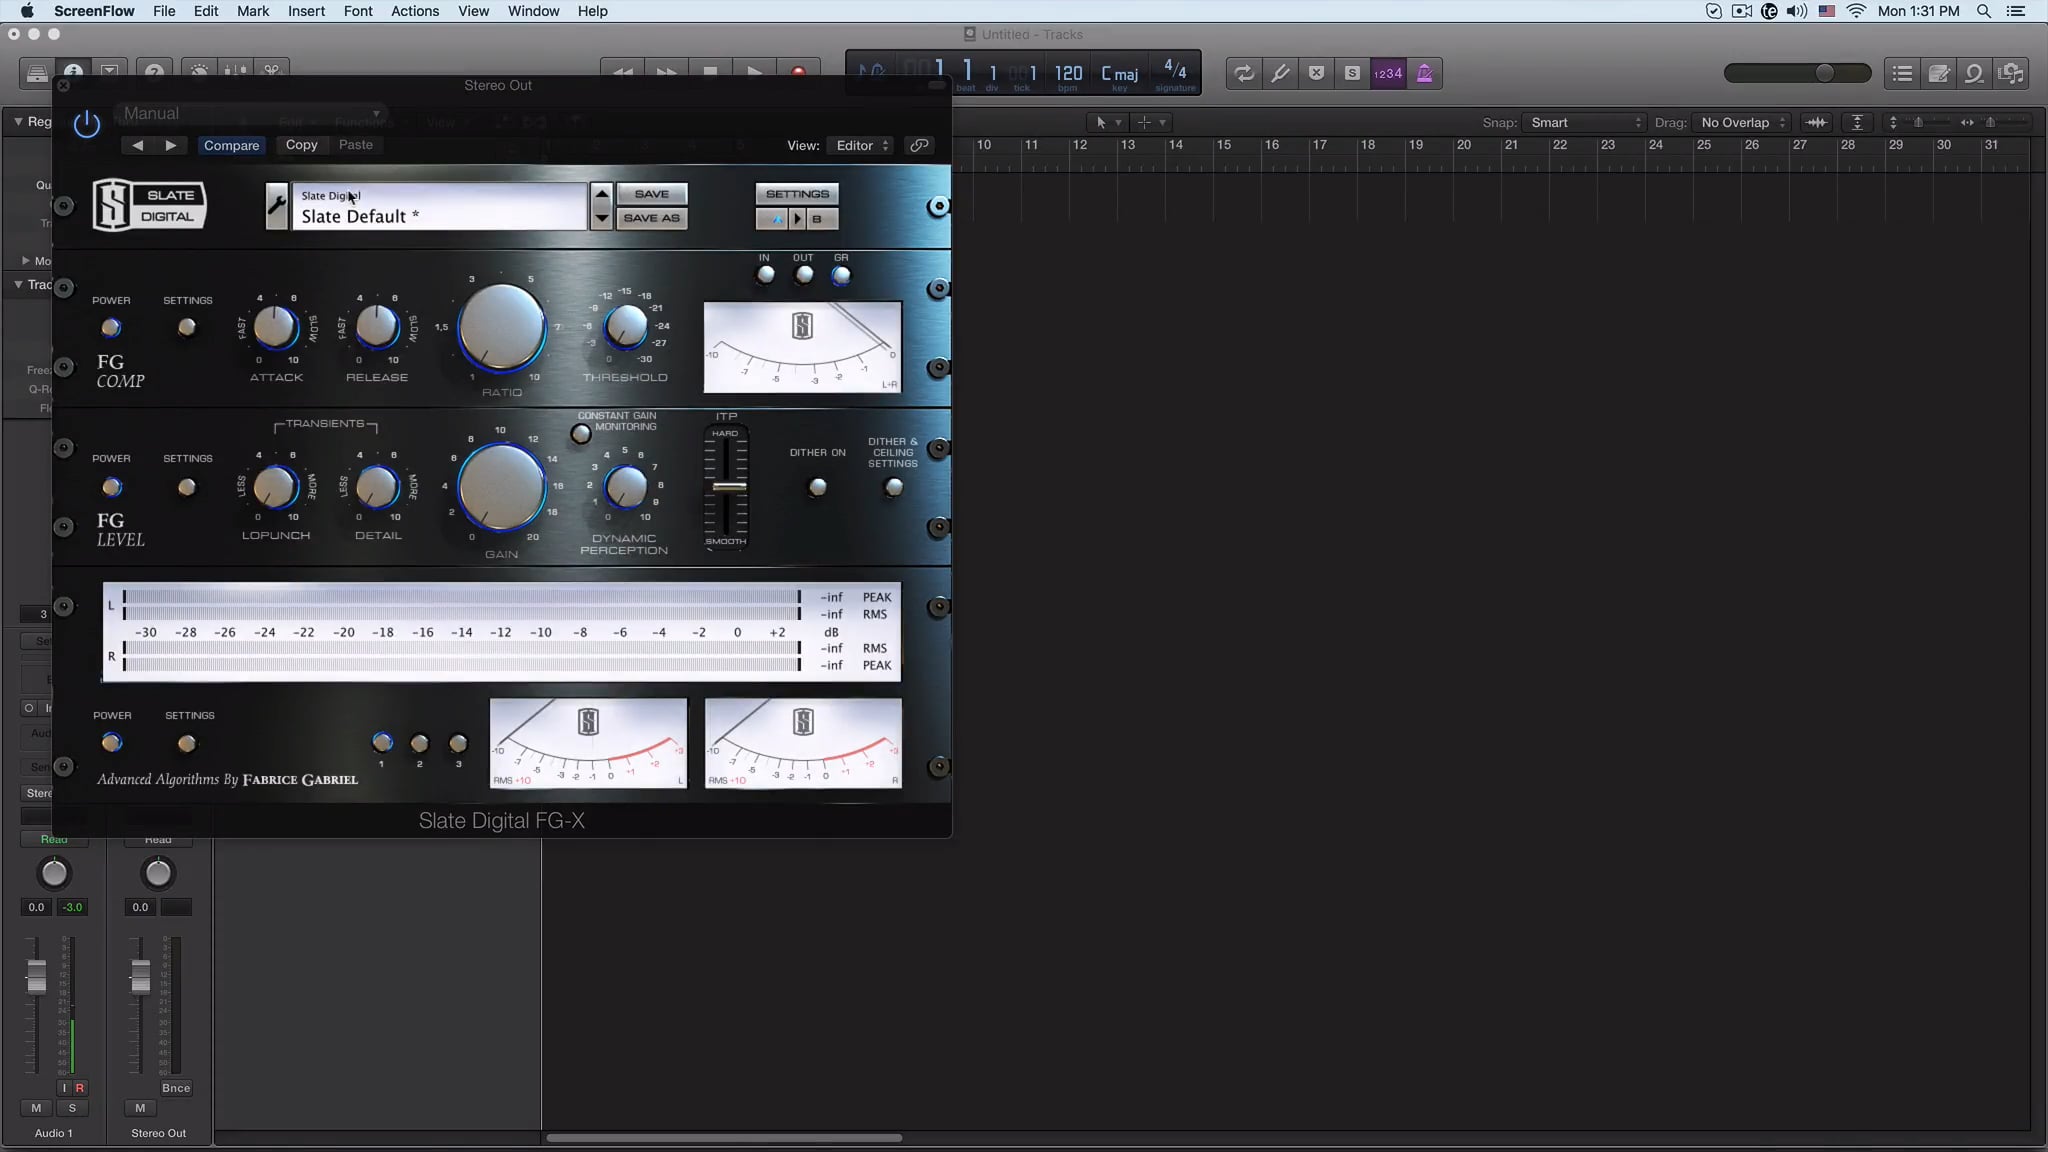Open the View Editor dropdown

(x=860, y=145)
